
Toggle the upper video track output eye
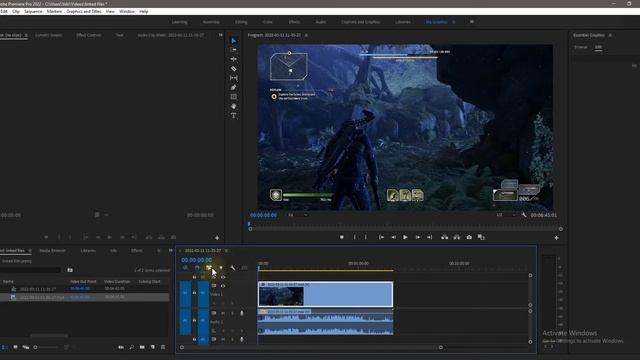coord(223,277)
